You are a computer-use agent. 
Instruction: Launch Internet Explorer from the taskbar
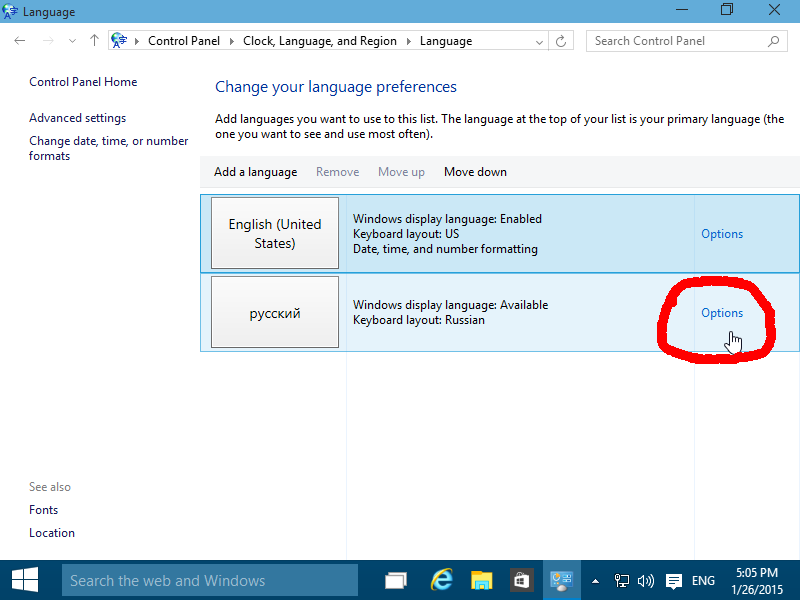click(x=441, y=580)
